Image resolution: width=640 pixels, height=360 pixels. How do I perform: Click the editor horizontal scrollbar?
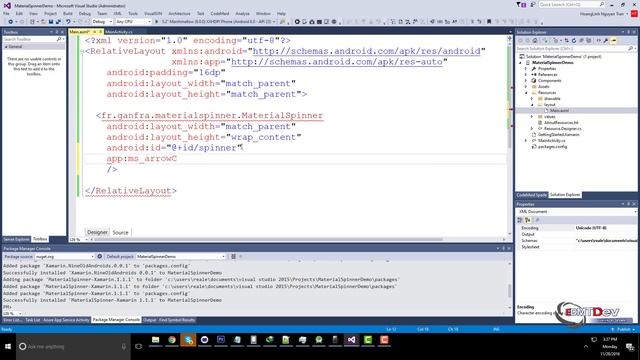pyautogui.click(x=267, y=240)
